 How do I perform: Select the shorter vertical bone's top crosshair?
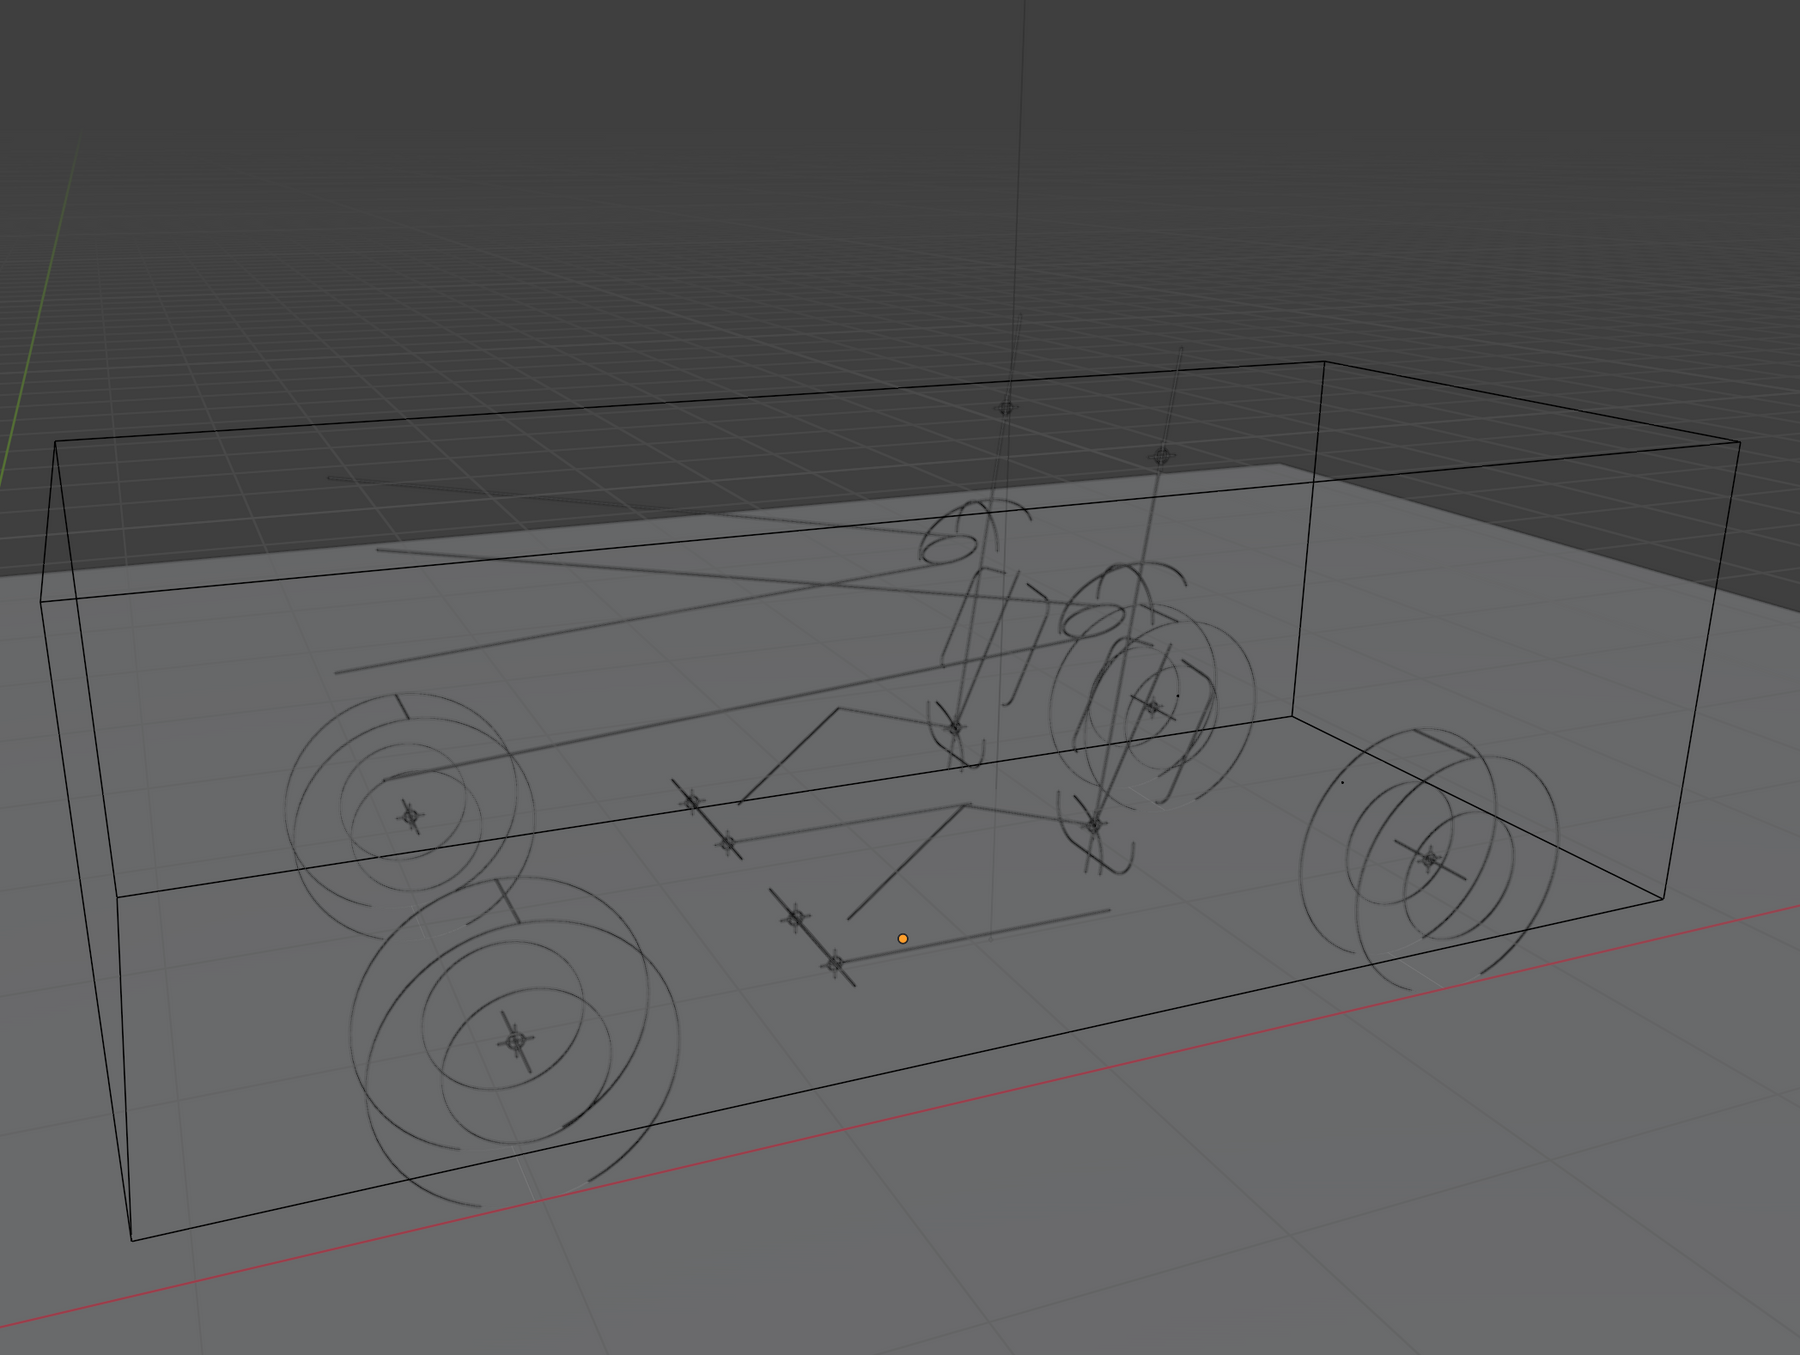[1160, 457]
